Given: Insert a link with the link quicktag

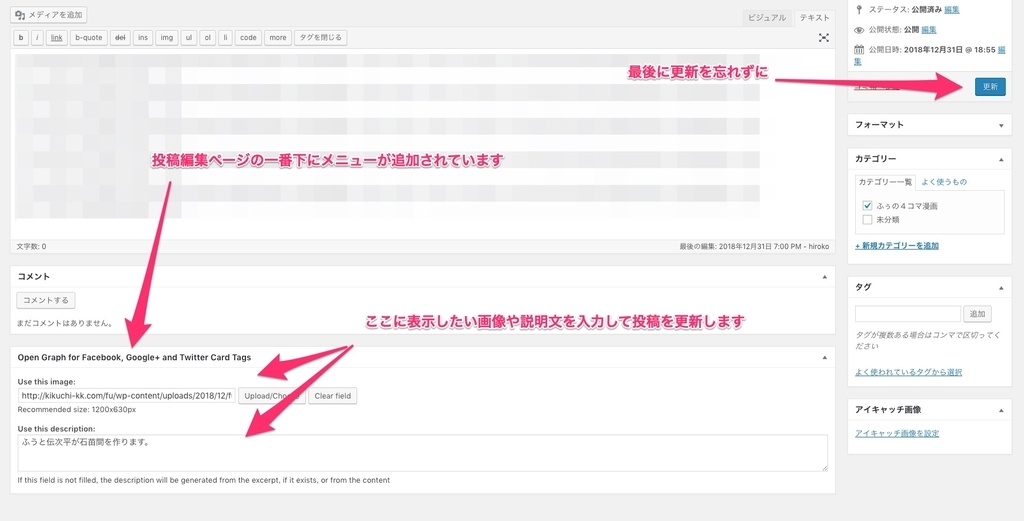Looking at the screenshot, I should pyautogui.click(x=57, y=38).
